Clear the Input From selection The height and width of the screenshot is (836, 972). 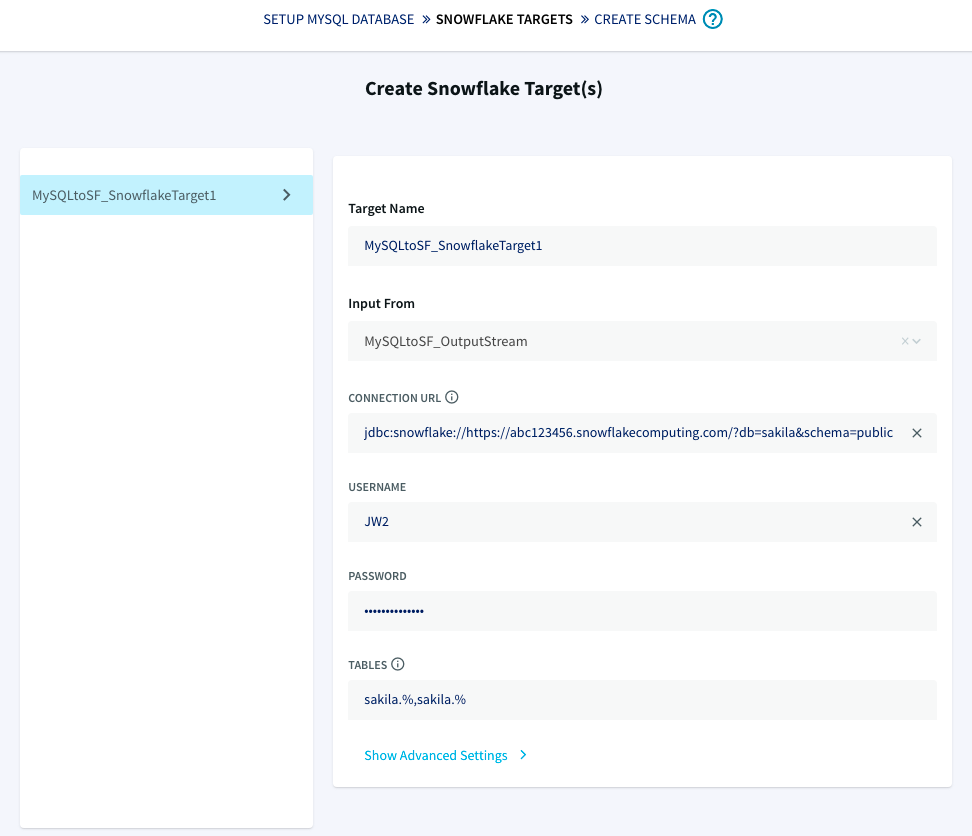click(x=905, y=341)
